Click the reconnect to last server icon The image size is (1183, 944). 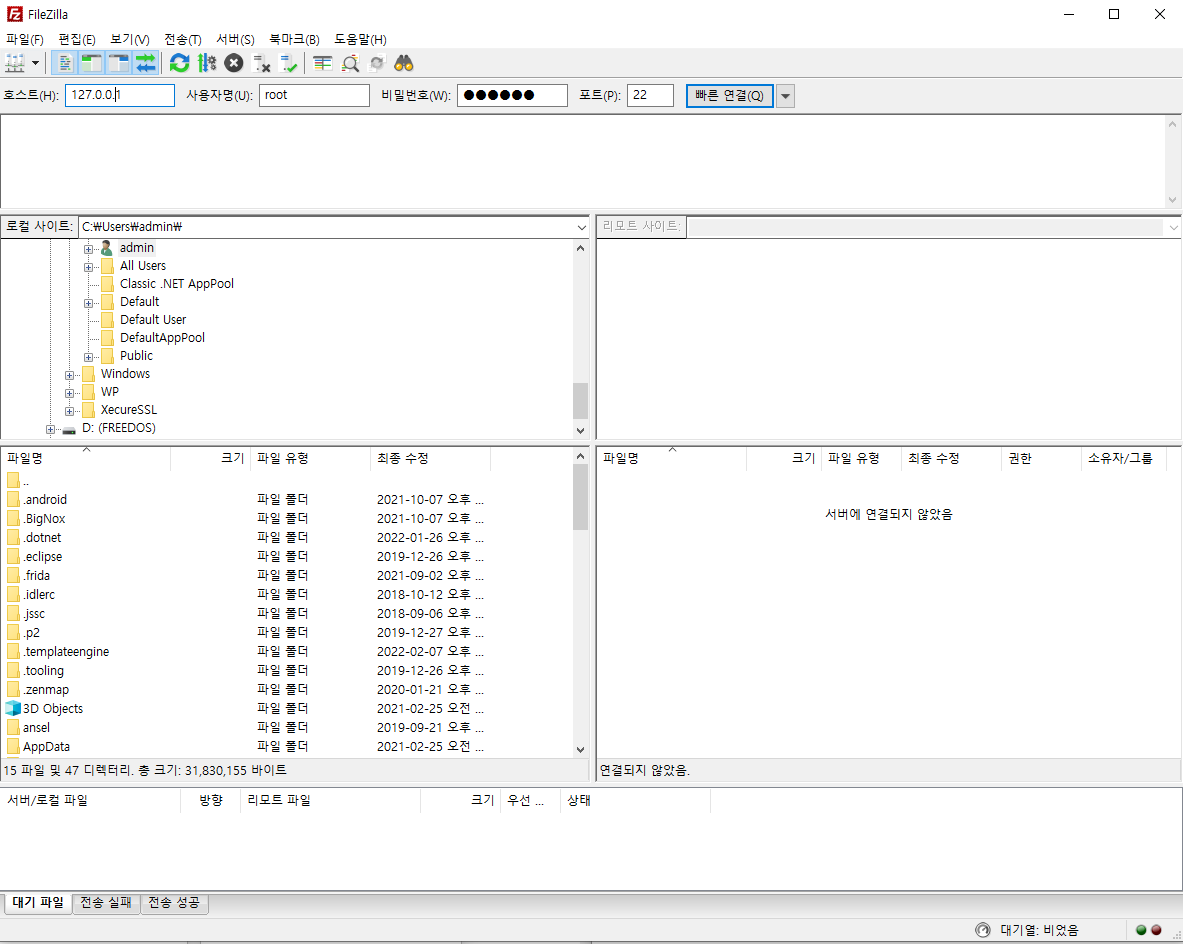click(288, 63)
